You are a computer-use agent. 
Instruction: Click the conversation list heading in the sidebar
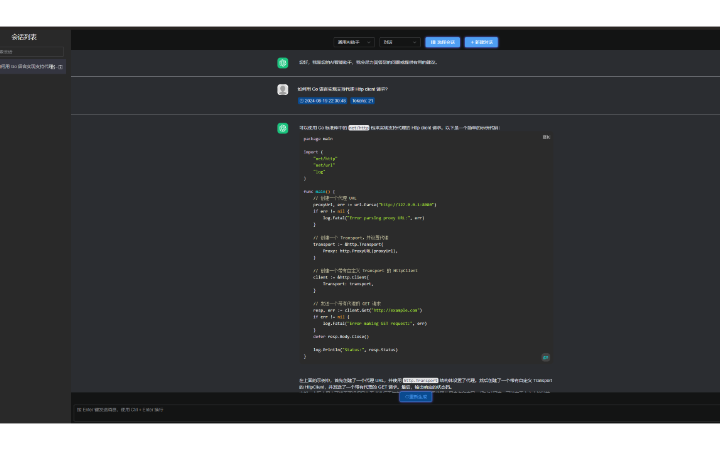(24, 37)
